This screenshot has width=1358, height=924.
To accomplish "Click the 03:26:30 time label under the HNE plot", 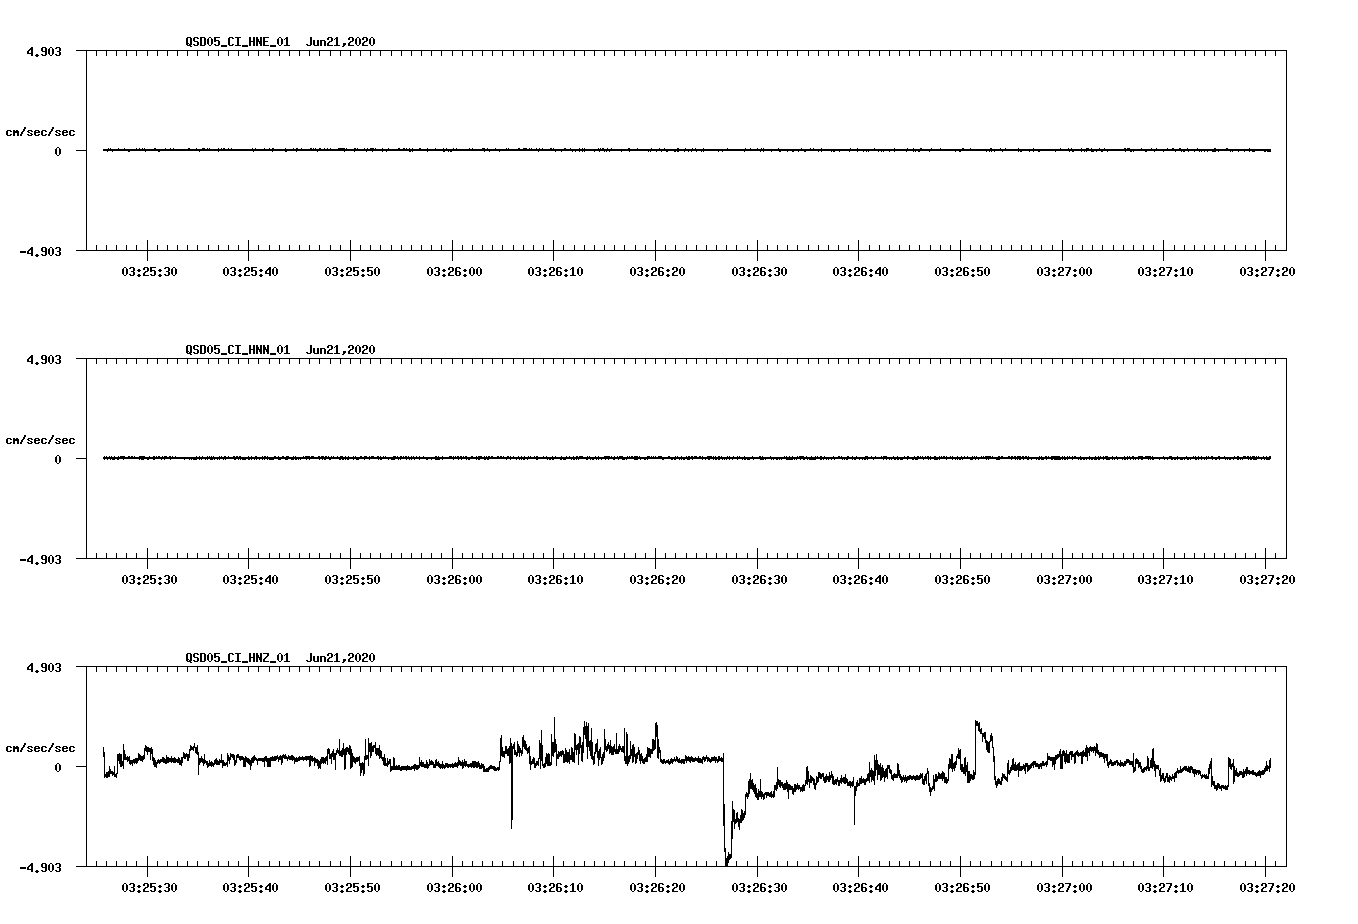I will coord(759,271).
